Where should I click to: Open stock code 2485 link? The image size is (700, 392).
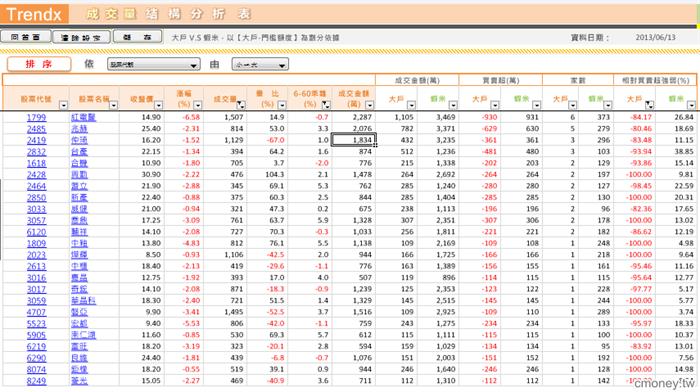coord(36,129)
